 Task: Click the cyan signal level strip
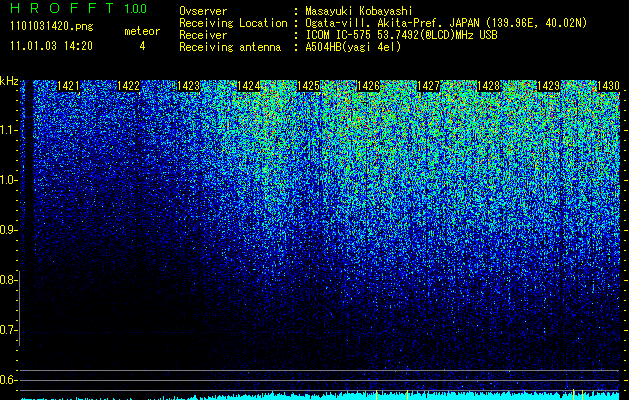coord(320,396)
